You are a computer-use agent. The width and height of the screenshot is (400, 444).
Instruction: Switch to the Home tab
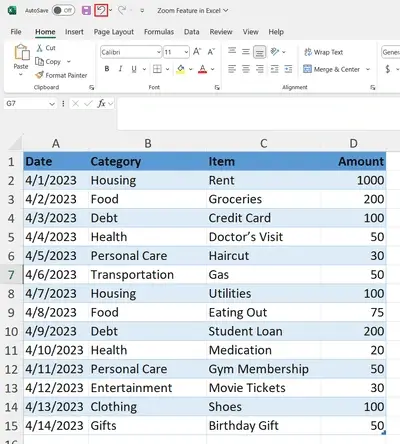coord(45,32)
